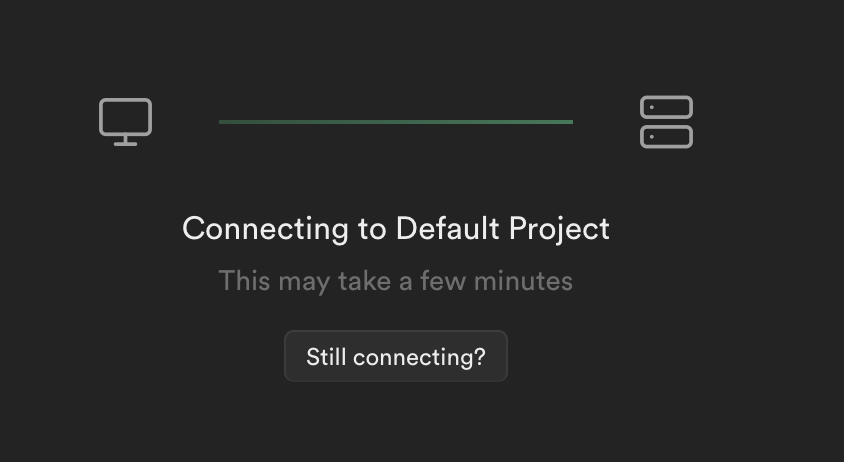Click the word Still inside the button
Viewport: 844px width, 462px height.
[x=326, y=357]
